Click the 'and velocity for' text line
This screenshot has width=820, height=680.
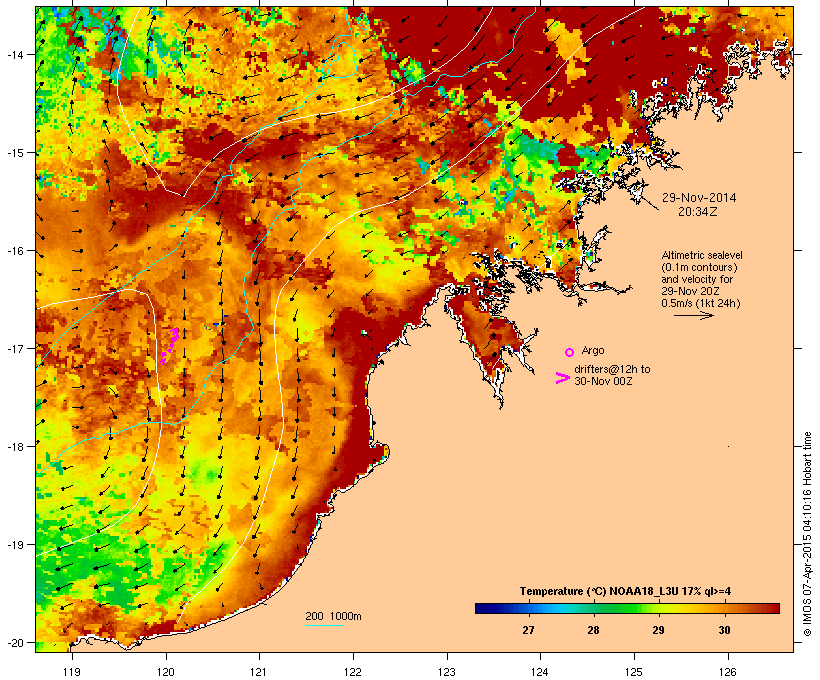pos(697,279)
